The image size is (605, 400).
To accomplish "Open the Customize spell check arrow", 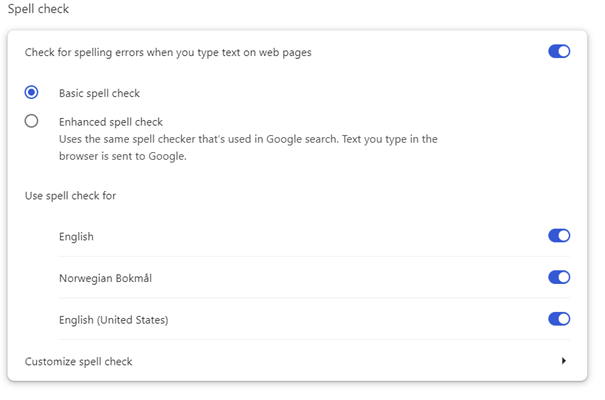I will [x=564, y=361].
